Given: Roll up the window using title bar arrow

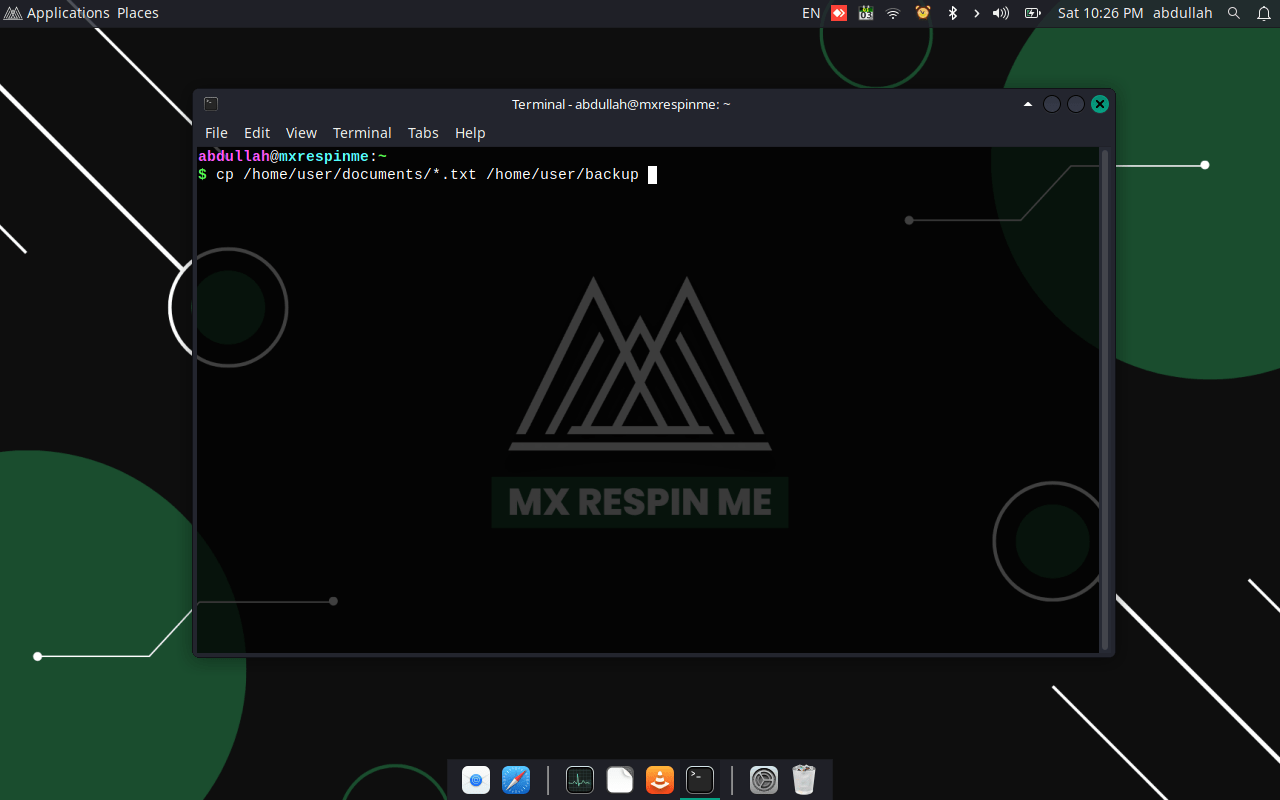Looking at the screenshot, I should pos(1028,104).
